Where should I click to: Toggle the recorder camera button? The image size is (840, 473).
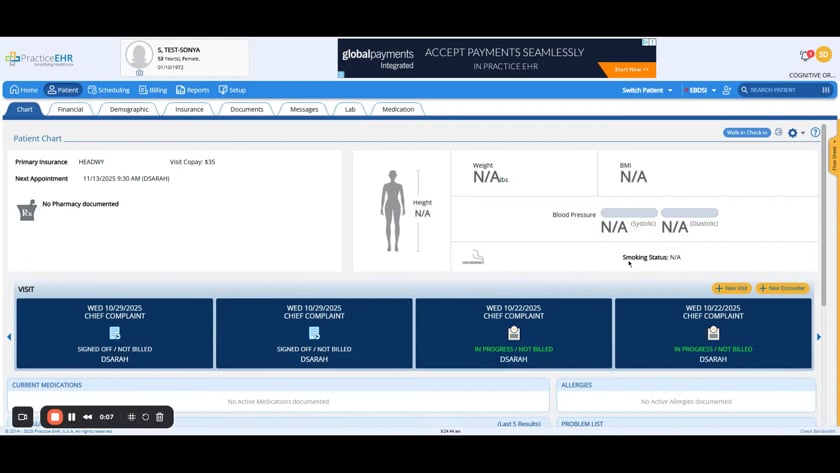pyautogui.click(x=22, y=417)
